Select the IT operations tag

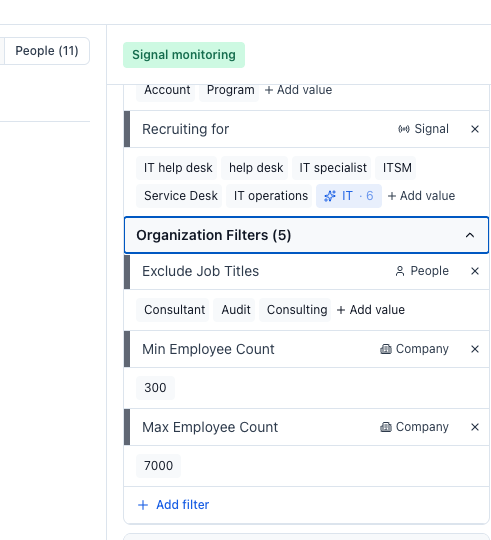pos(269,196)
